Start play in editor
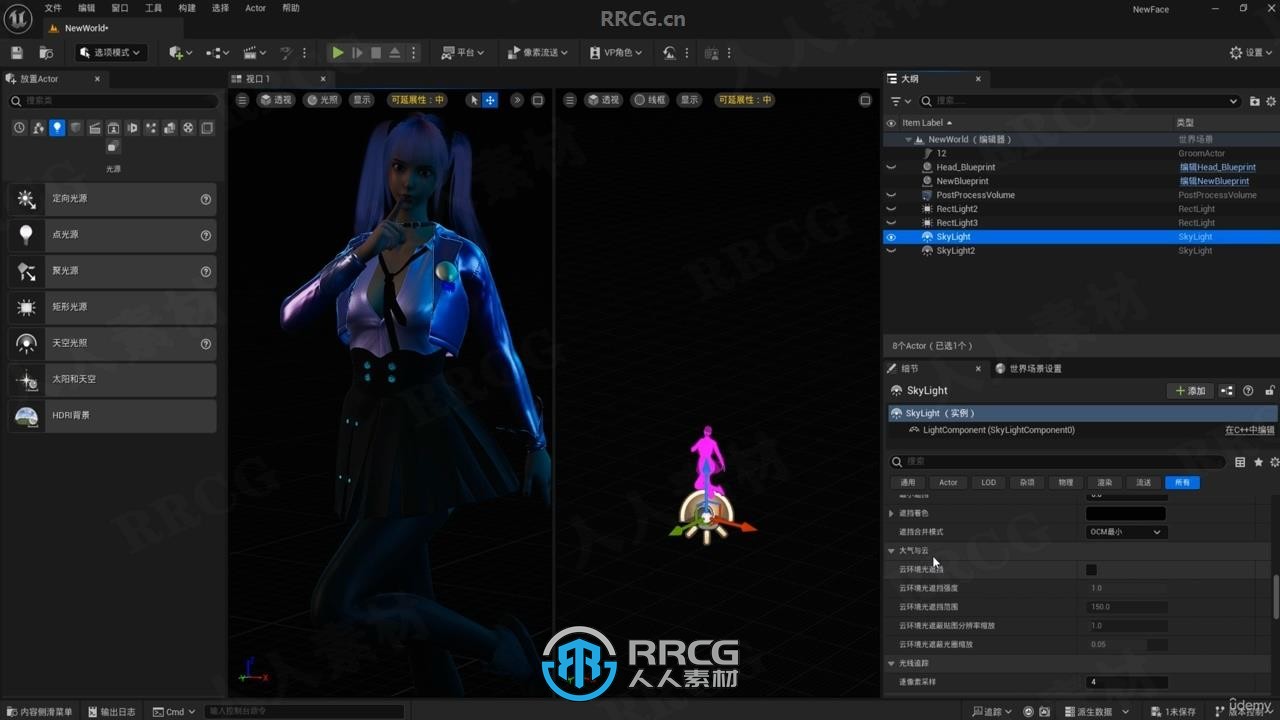1280x720 pixels. 338,53
